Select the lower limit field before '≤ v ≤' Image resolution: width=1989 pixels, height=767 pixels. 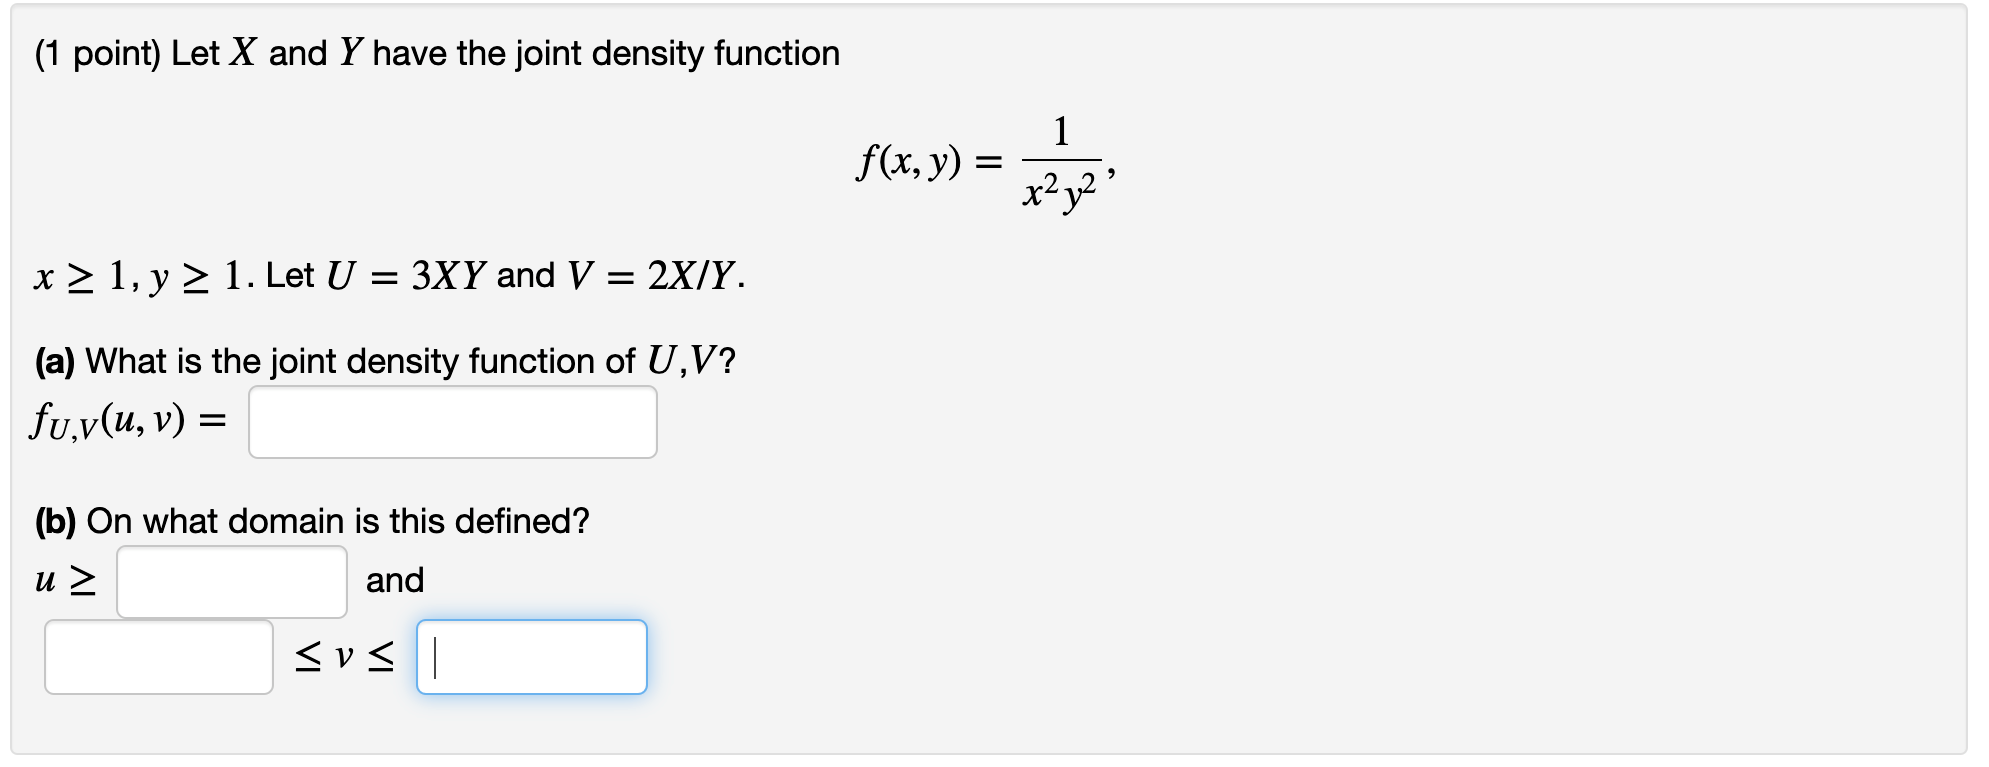160,657
